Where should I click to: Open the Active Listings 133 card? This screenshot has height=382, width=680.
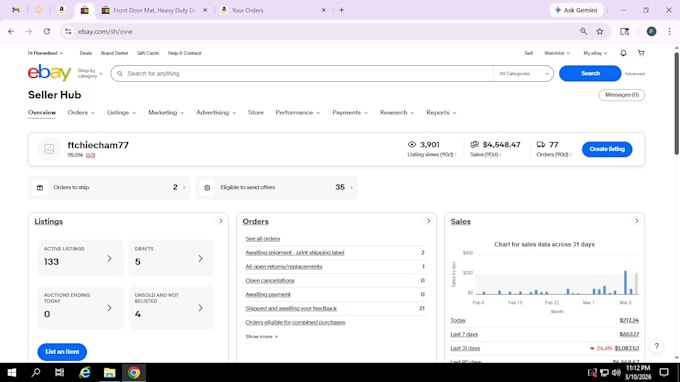coord(80,258)
